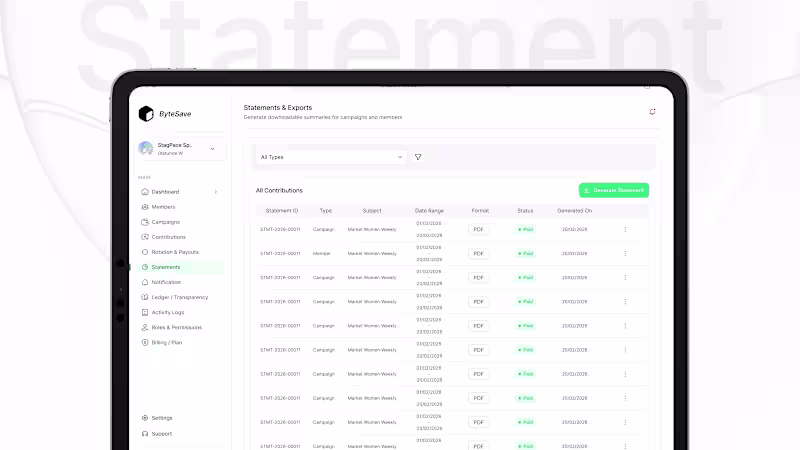The height and width of the screenshot is (450, 800).
Task: Expand the Dashboard submenu chevron
Action: pos(216,192)
